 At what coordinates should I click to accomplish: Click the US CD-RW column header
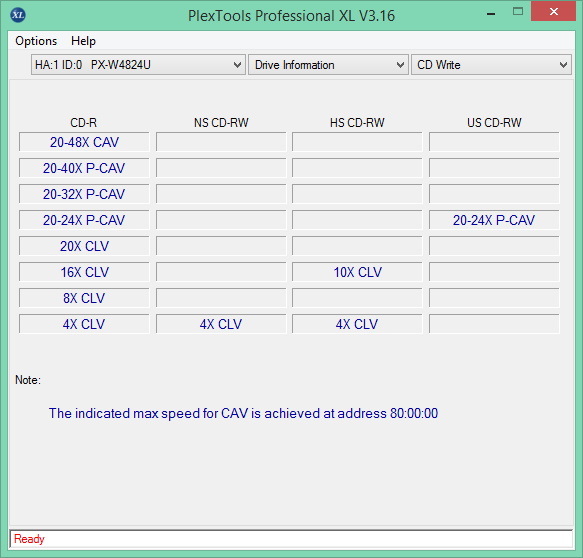pyautogui.click(x=494, y=123)
